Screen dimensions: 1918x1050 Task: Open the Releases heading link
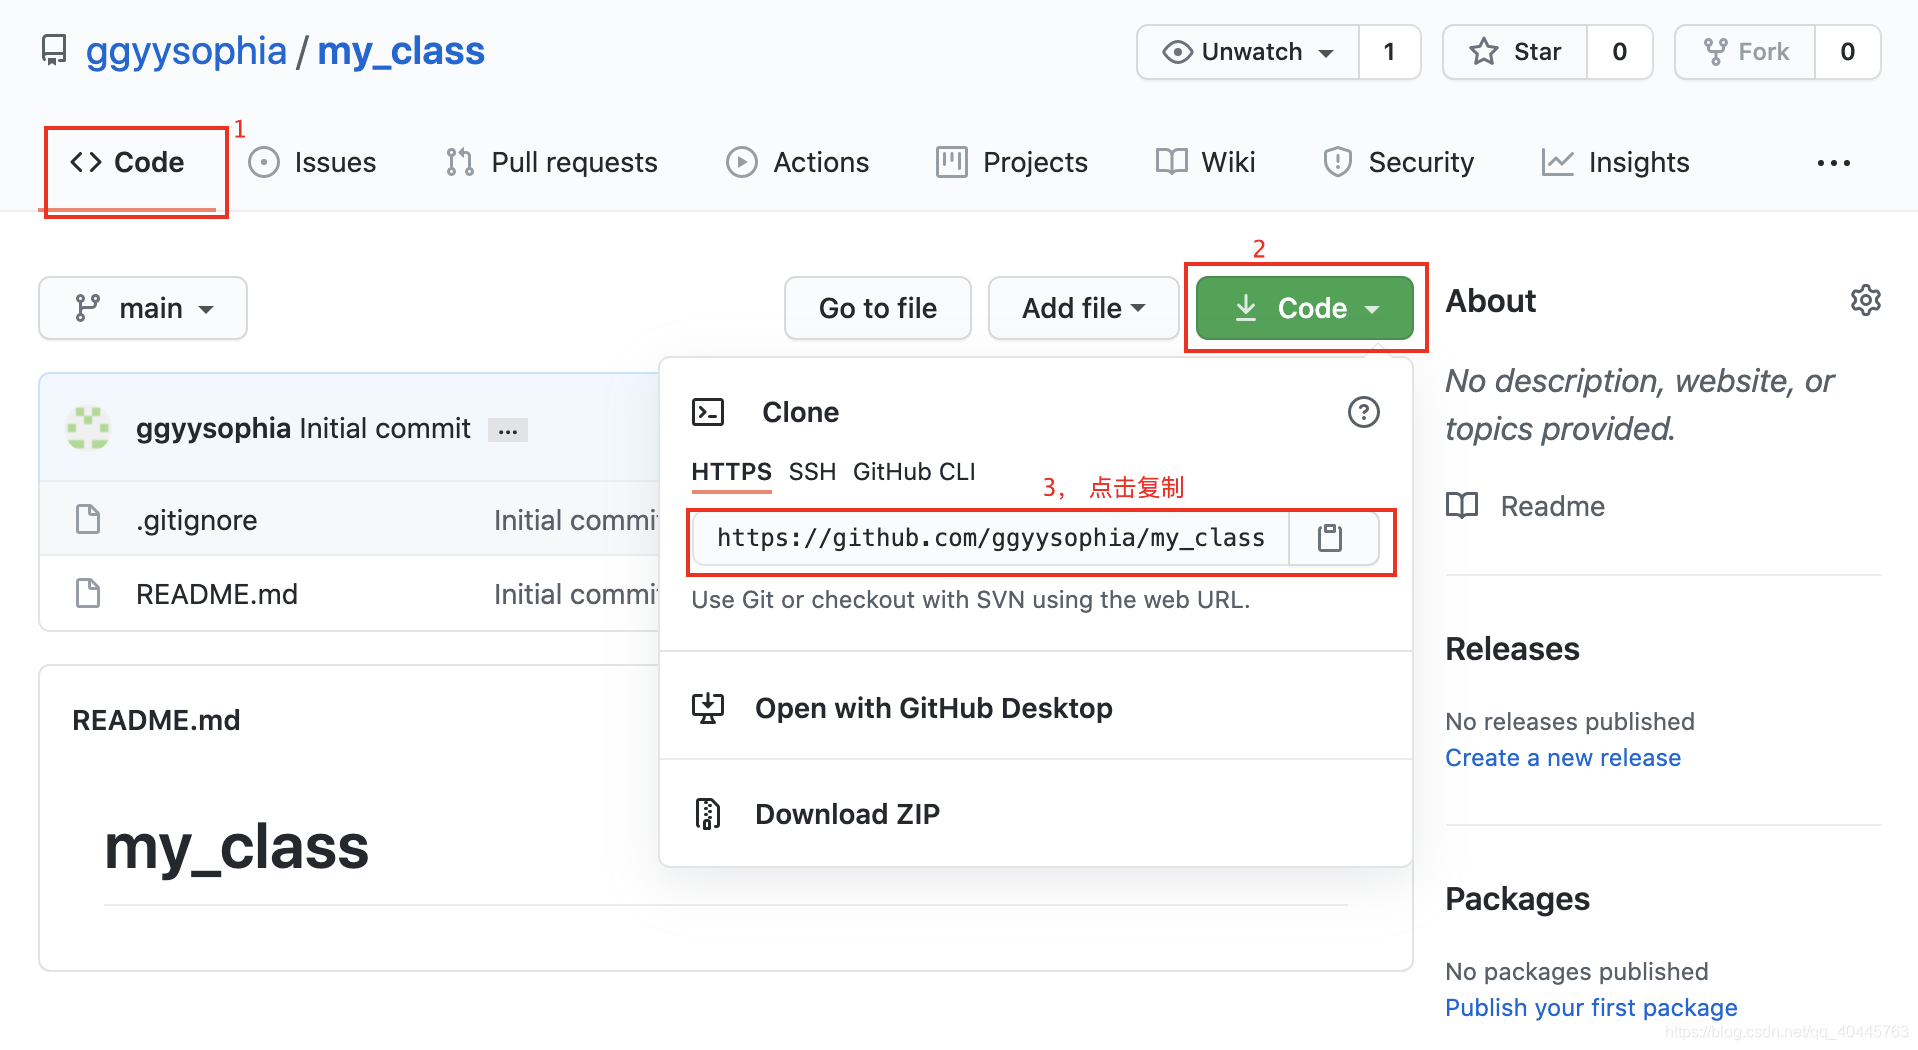point(1512,649)
